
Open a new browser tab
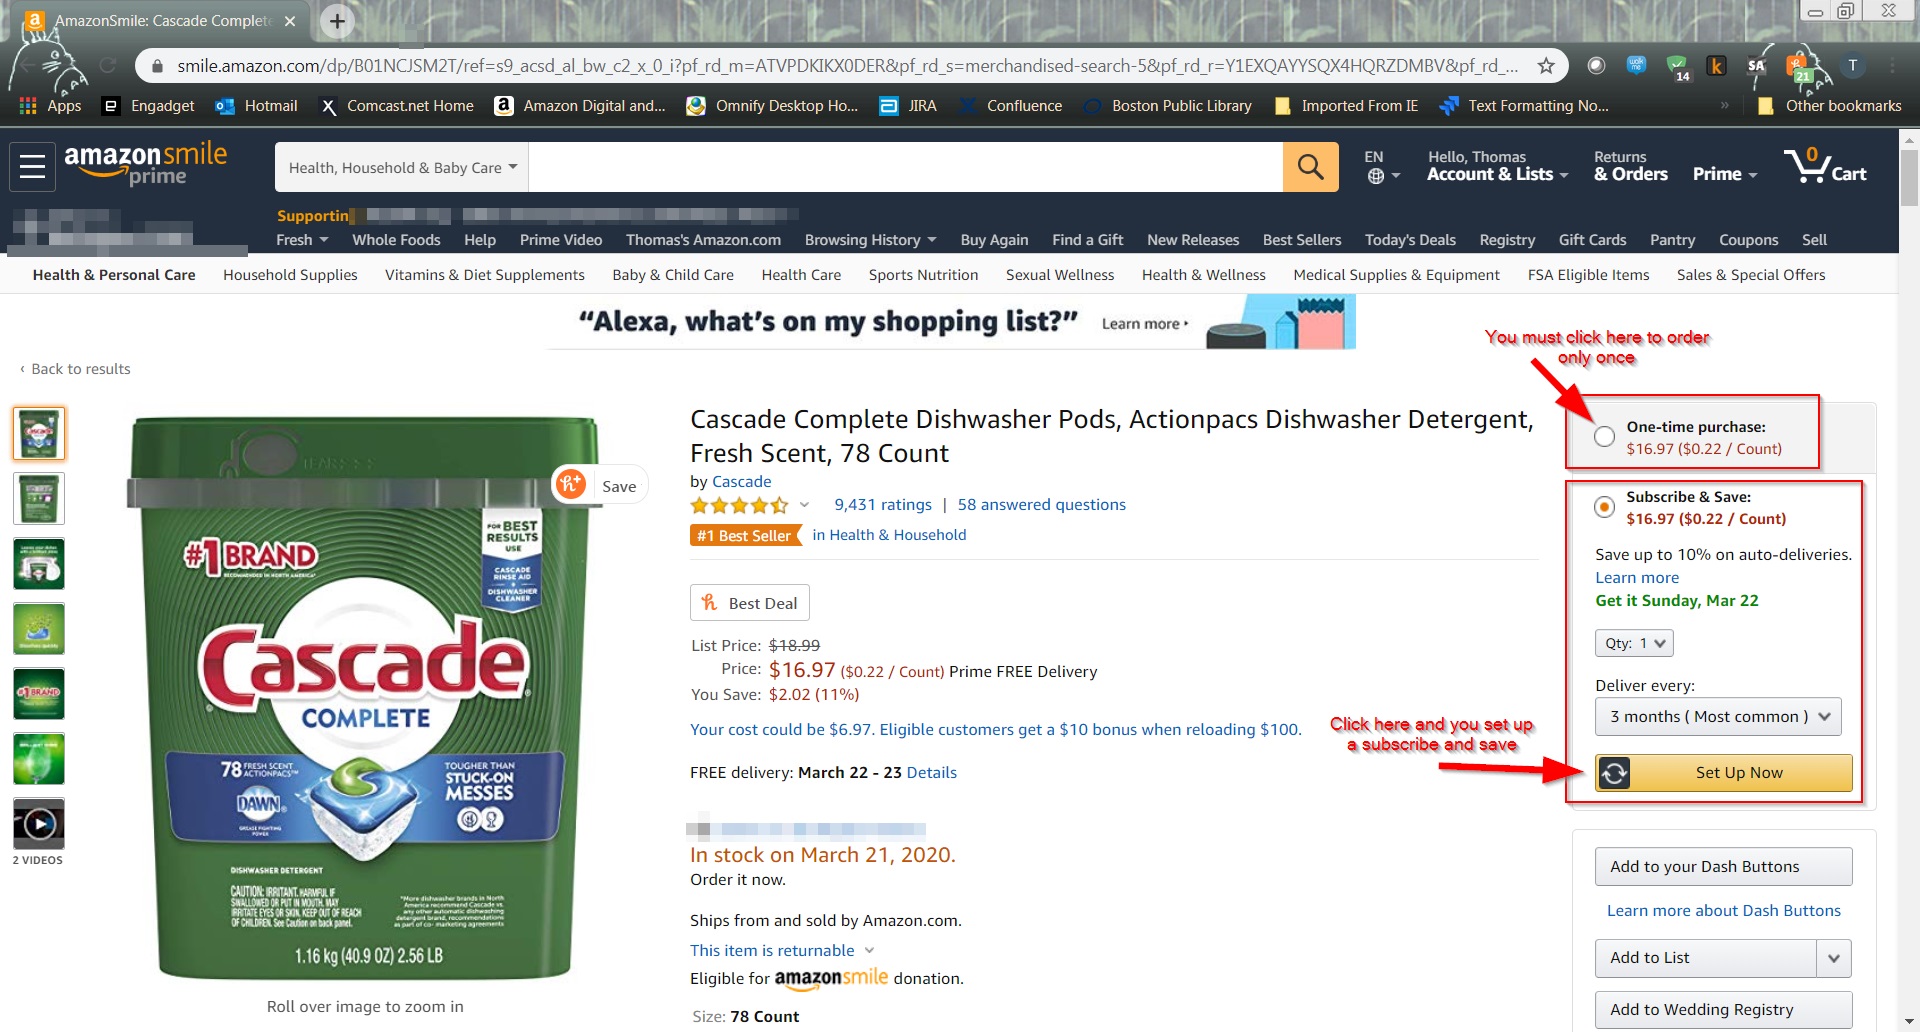pos(337,21)
